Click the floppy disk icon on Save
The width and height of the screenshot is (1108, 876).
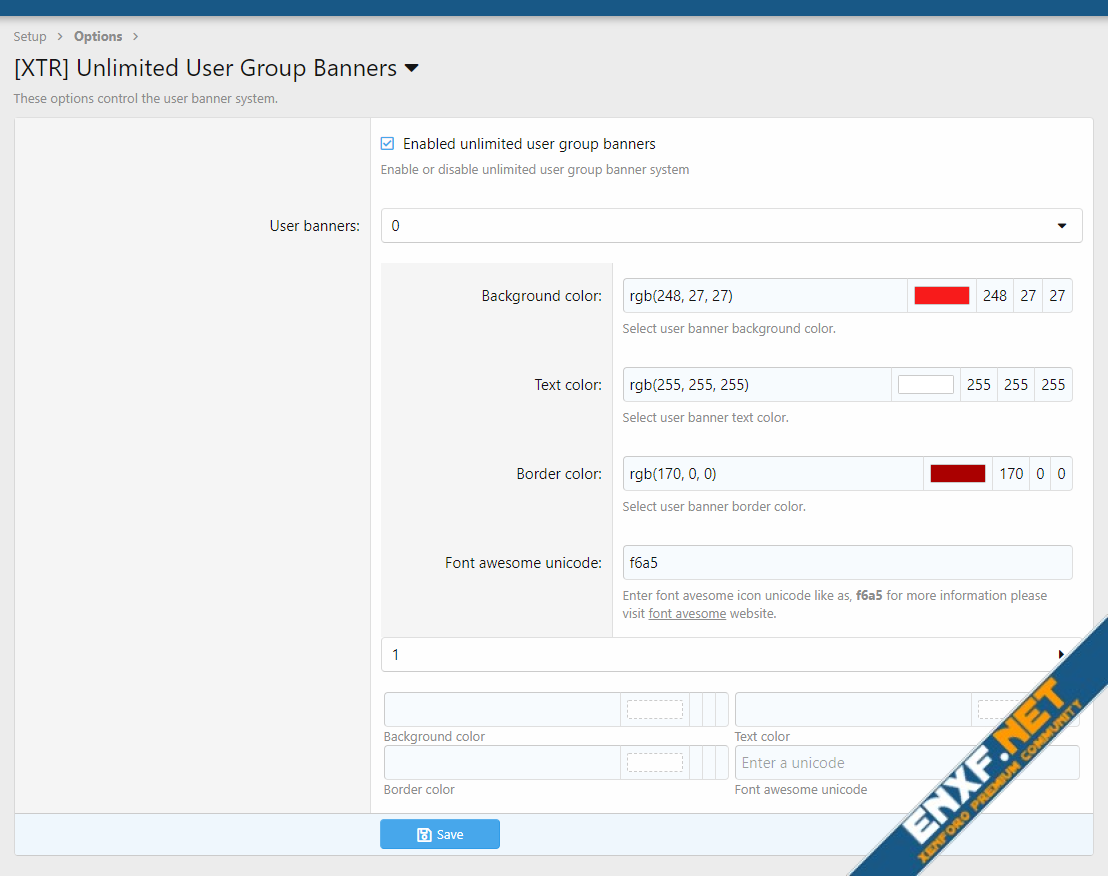tap(424, 835)
